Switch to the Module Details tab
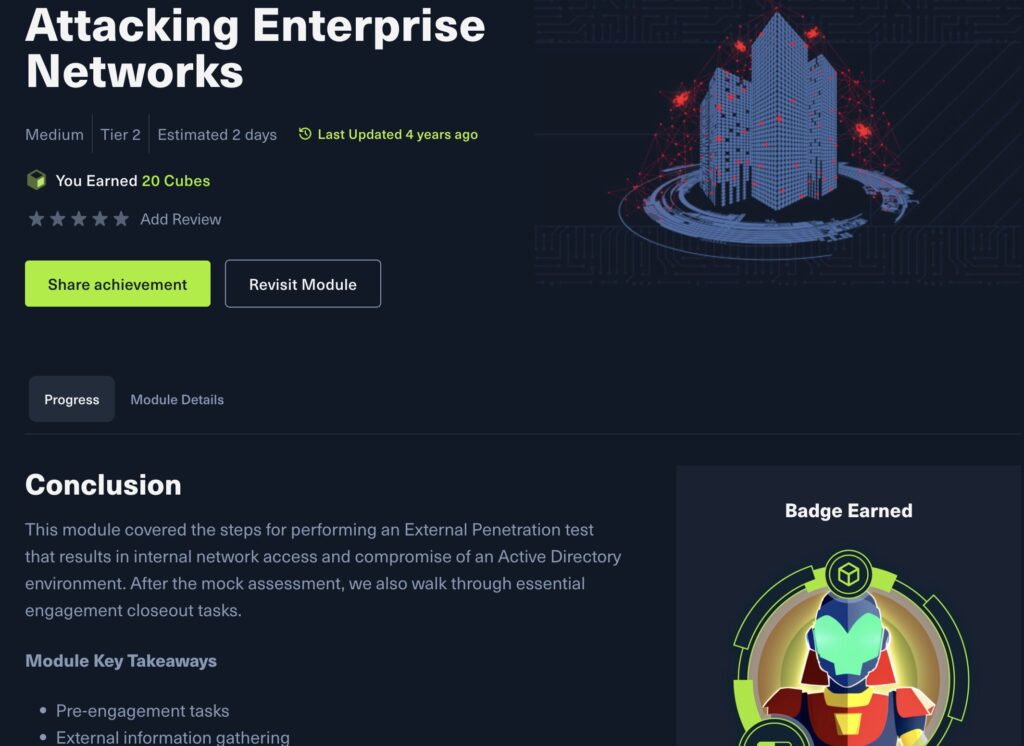Viewport: 1024px width, 746px height. [x=176, y=399]
